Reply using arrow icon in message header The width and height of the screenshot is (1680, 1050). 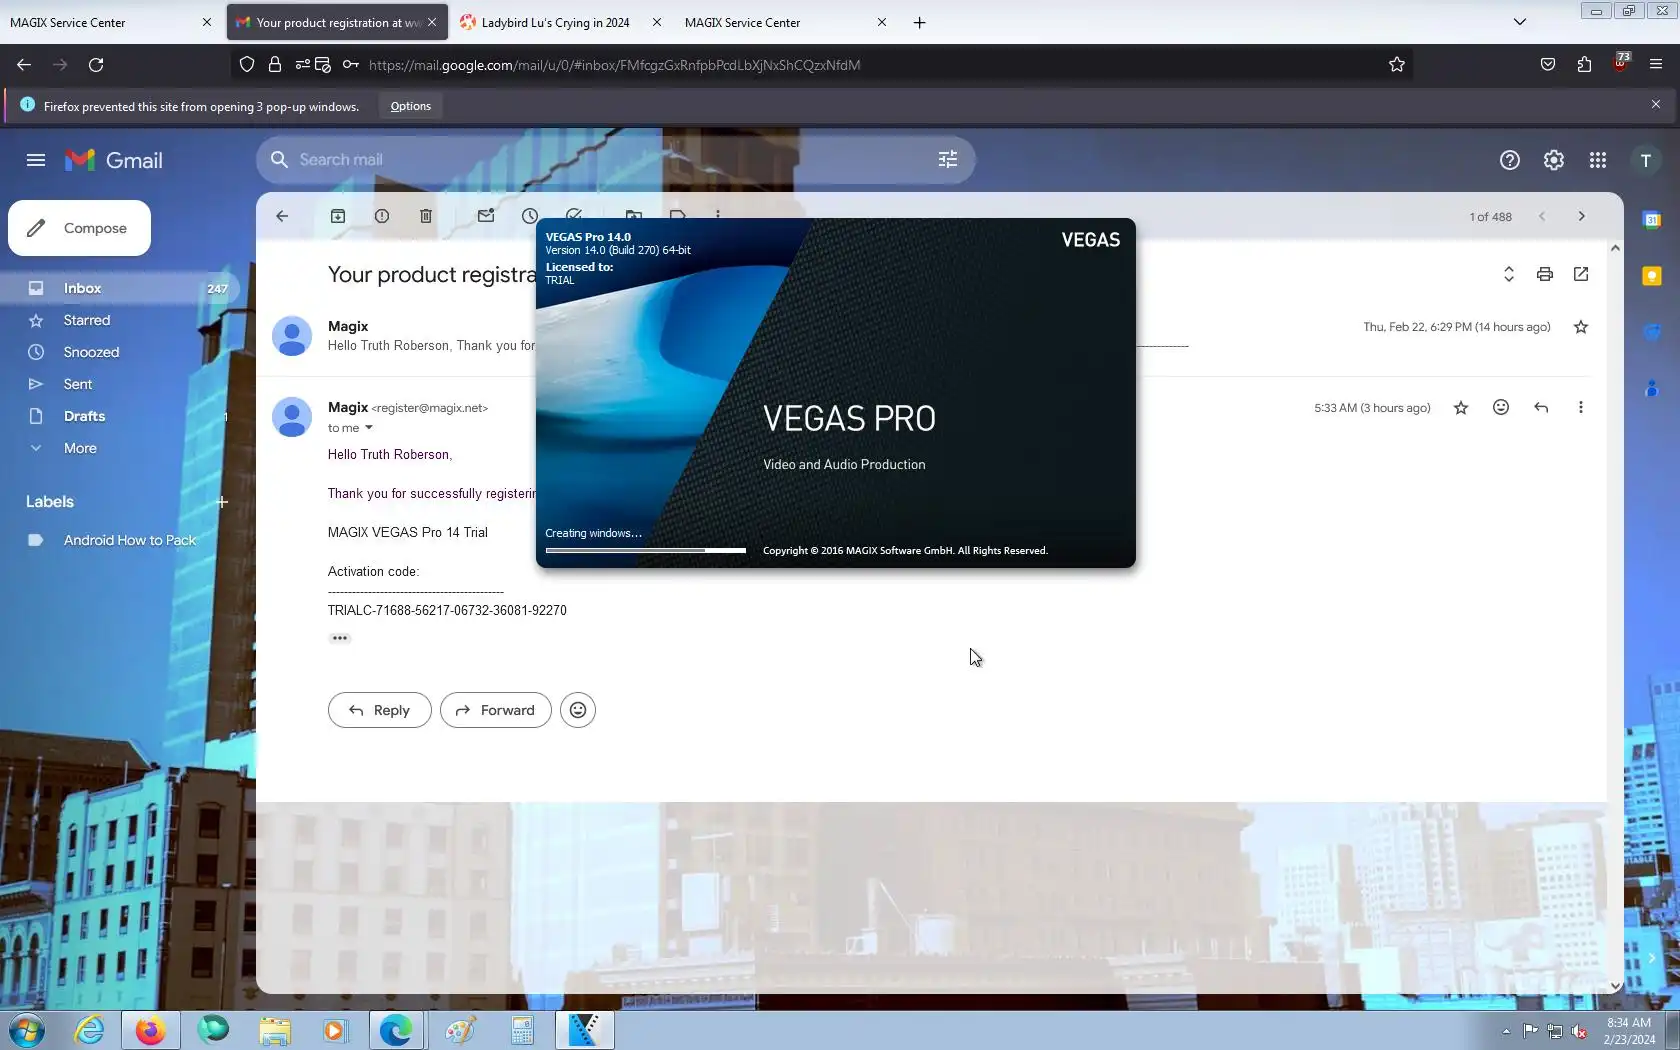point(1541,407)
